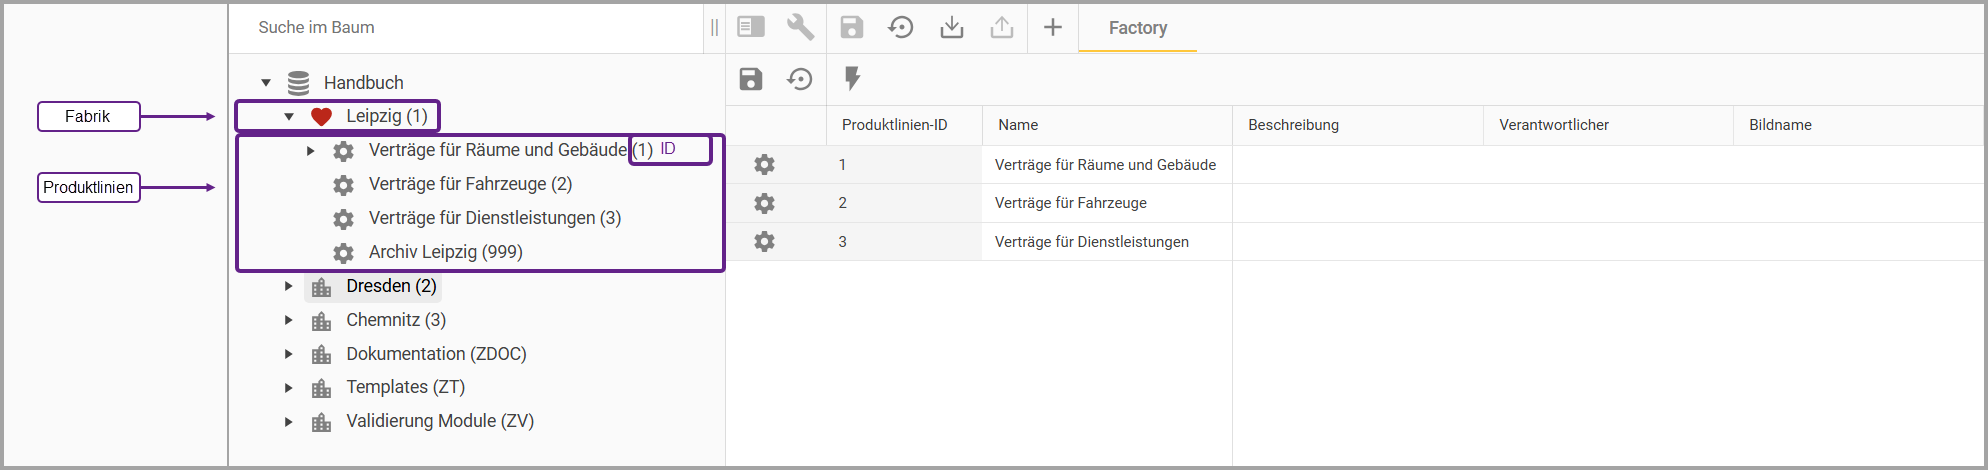
Task: Expand Verträge für Räume und Gebäude node
Action: point(311,151)
